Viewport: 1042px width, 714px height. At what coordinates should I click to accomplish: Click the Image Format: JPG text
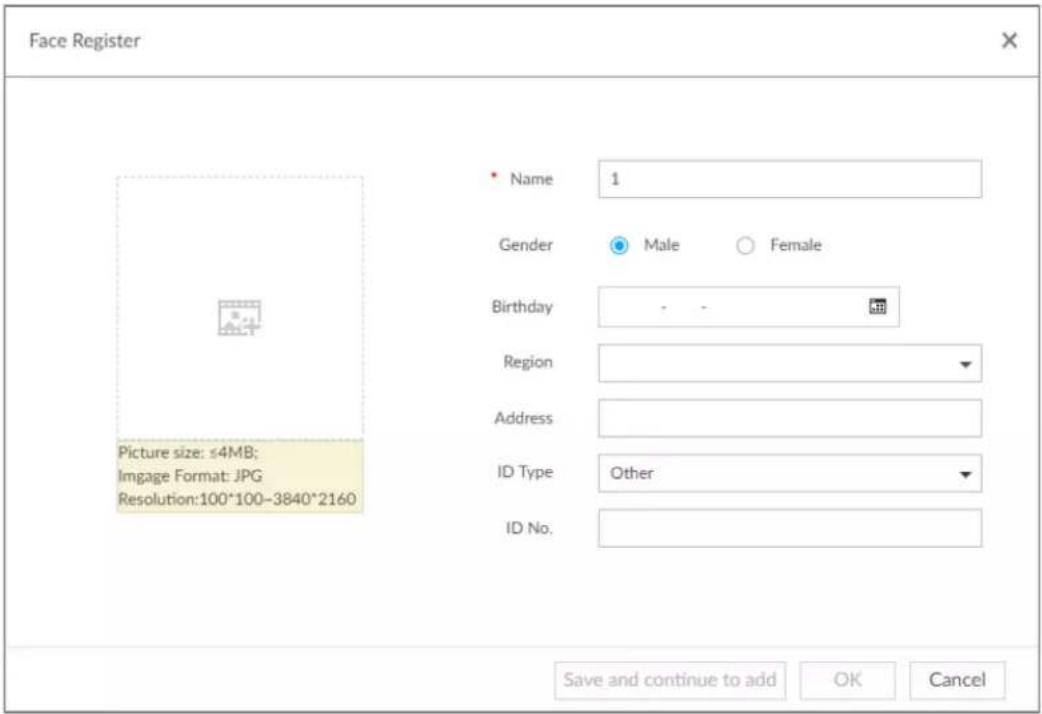[190, 476]
